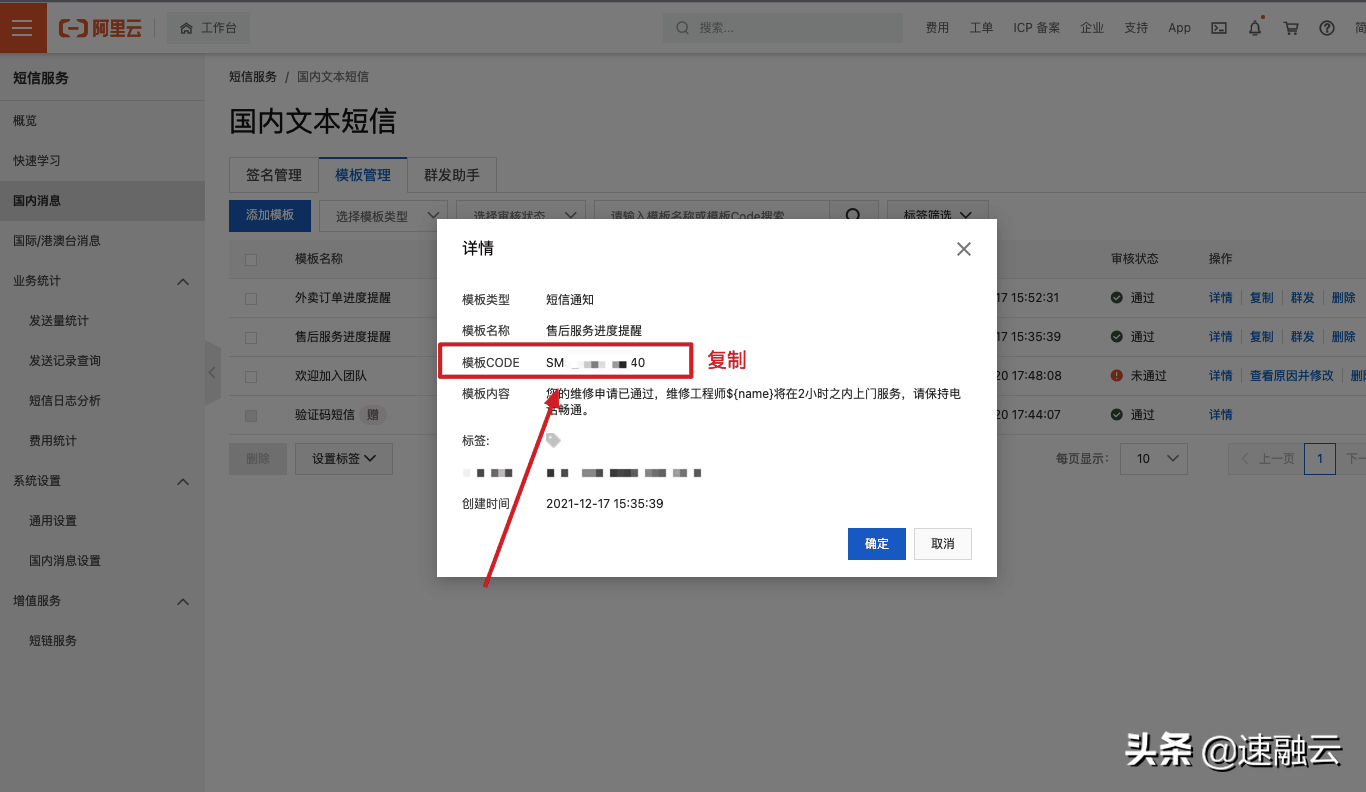This screenshot has height=792, width=1366.
Task: Dismiss the dialog with 取消
Action: (943, 544)
